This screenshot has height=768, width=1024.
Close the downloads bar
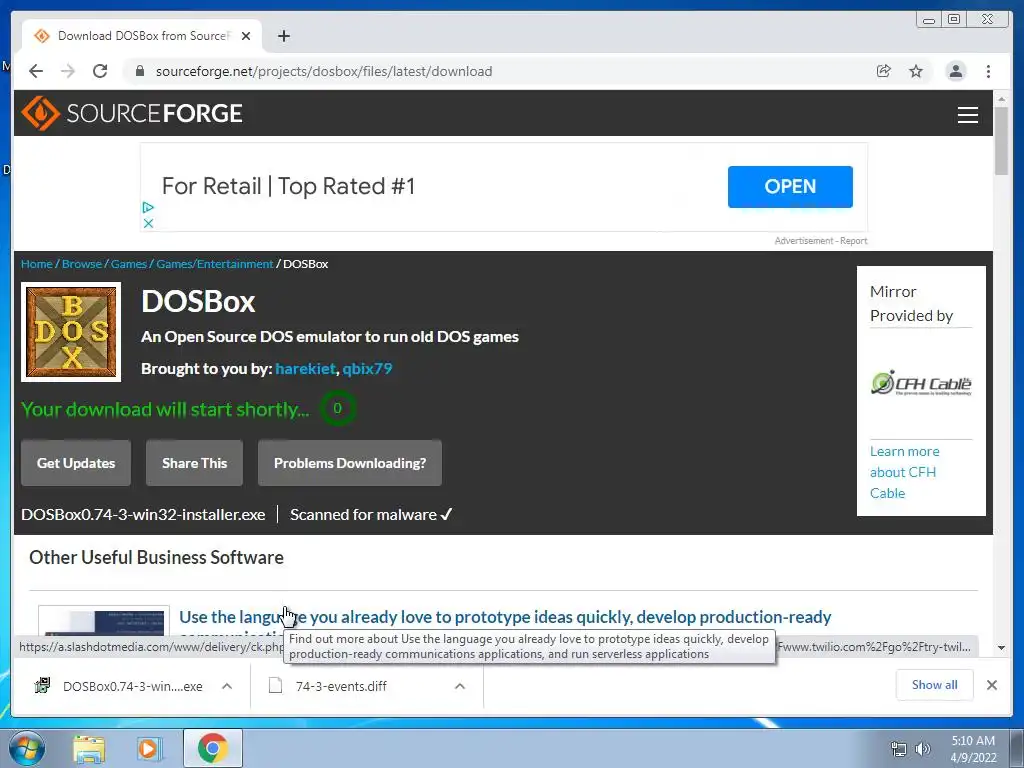991,685
